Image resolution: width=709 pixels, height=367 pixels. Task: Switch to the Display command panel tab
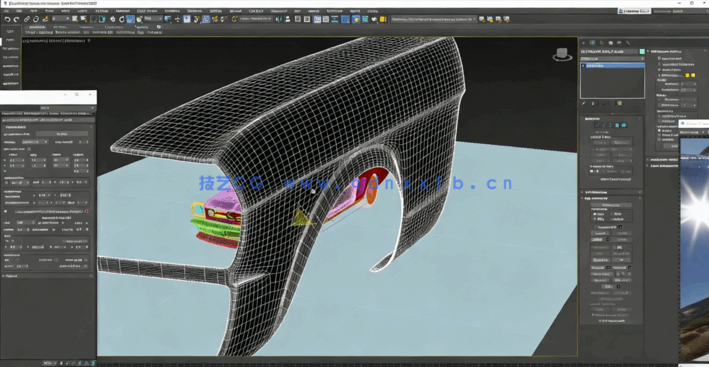tap(619, 43)
